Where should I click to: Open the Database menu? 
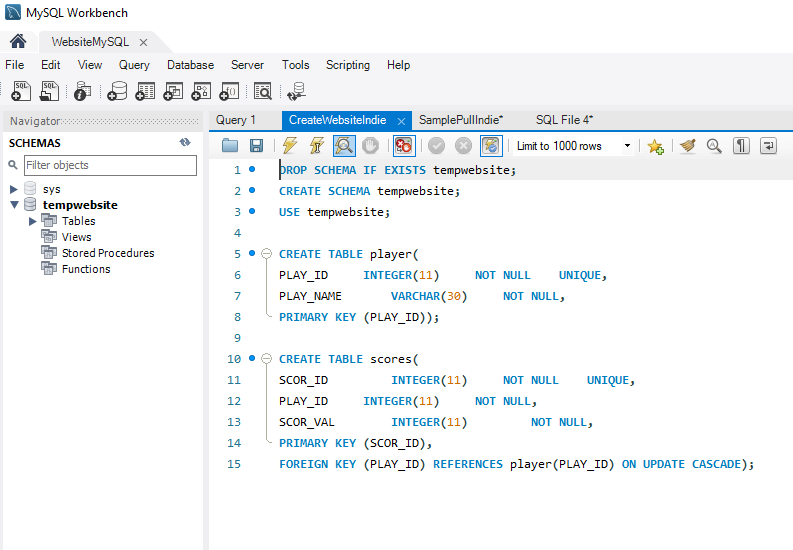(190, 65)
